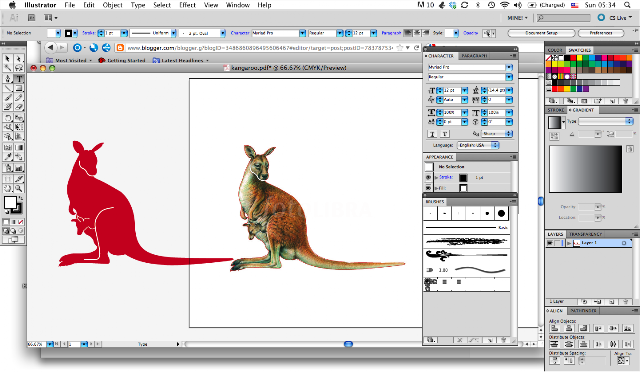Expand Stroke row in Appearance panel
Viewport: 640px width, 373px height.
point(436,178)
